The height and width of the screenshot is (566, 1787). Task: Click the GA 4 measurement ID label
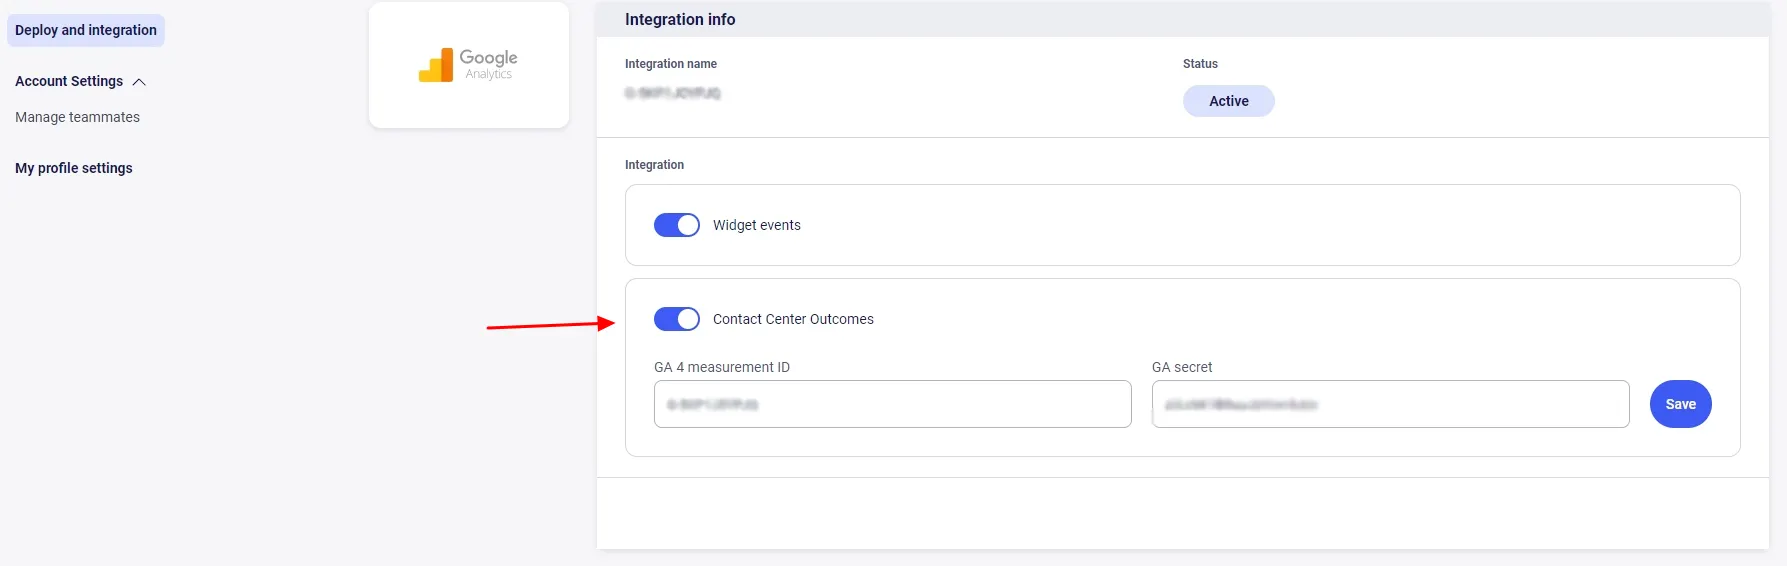point(721,367)
